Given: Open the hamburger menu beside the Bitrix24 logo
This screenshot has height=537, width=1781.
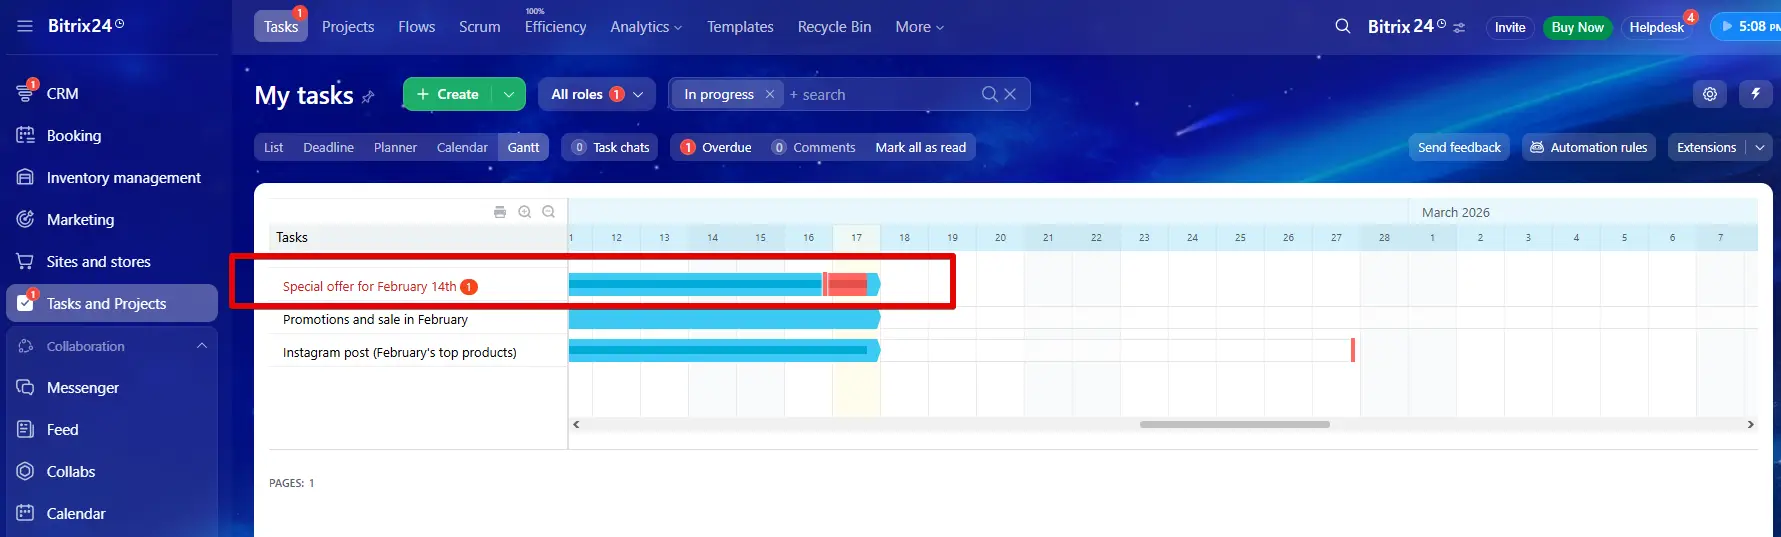Looking at the screenshot, I should tap(25, 26).
